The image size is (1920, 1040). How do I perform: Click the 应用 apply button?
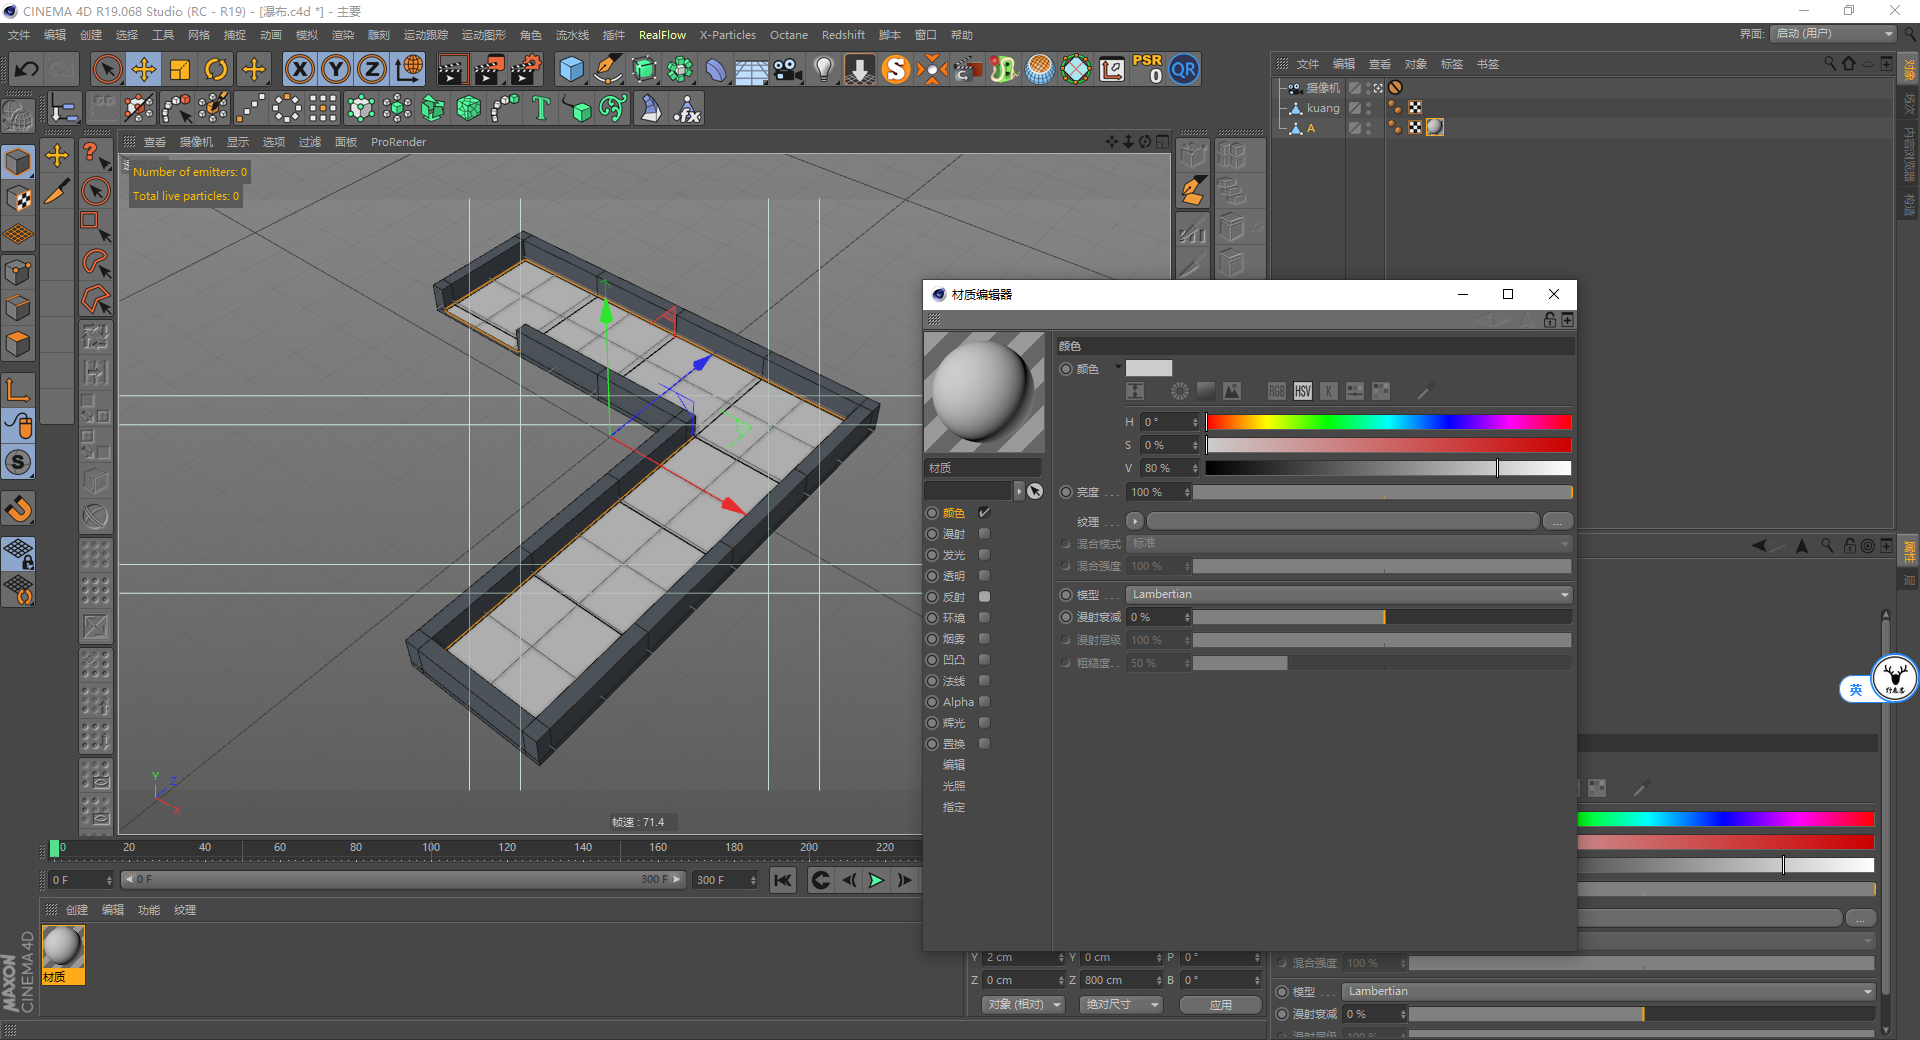click(1220, 1005)
